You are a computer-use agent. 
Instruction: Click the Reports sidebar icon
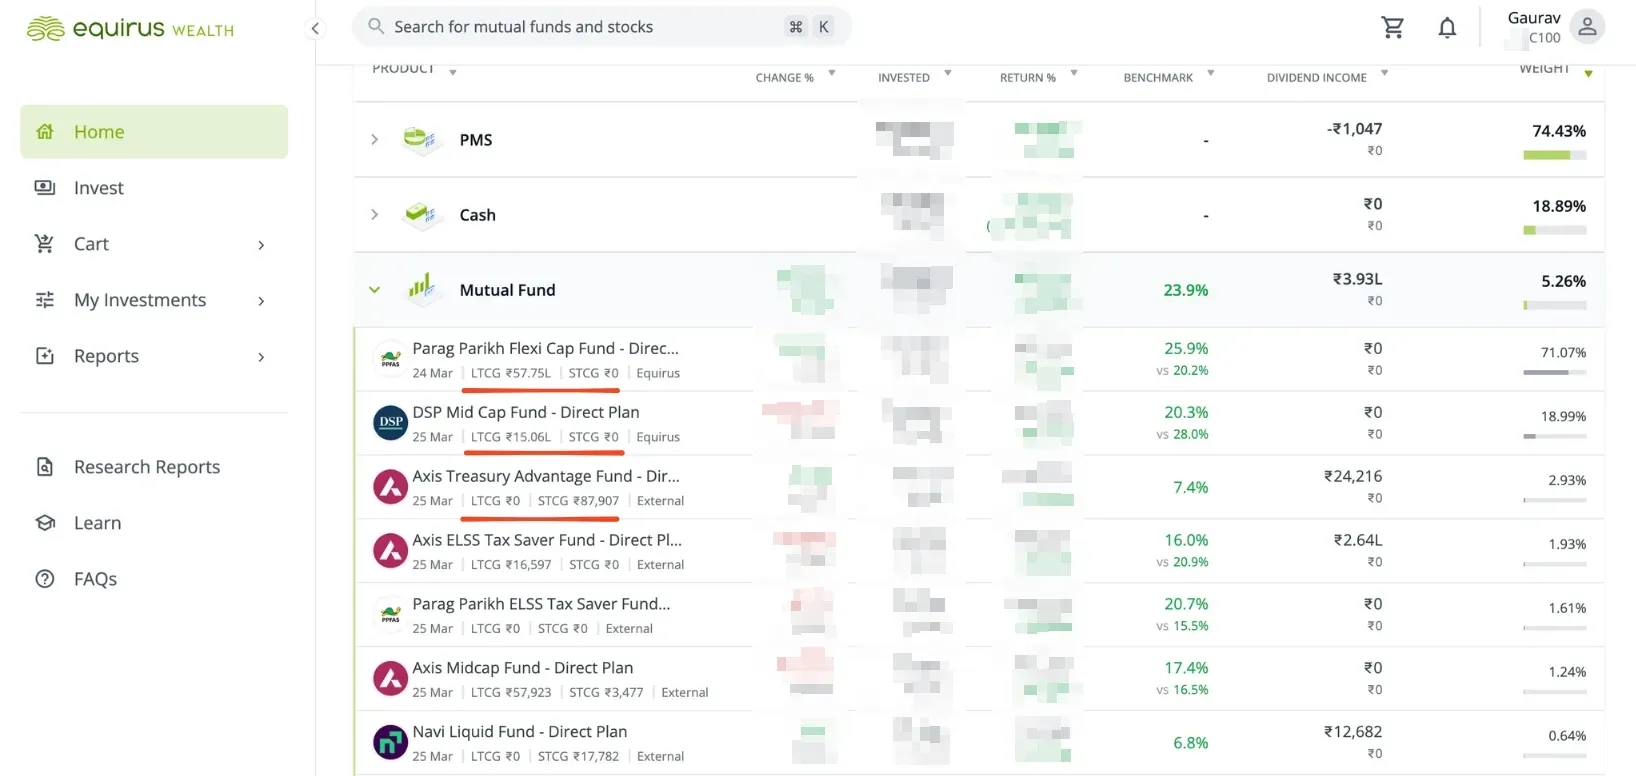[45, 355]
